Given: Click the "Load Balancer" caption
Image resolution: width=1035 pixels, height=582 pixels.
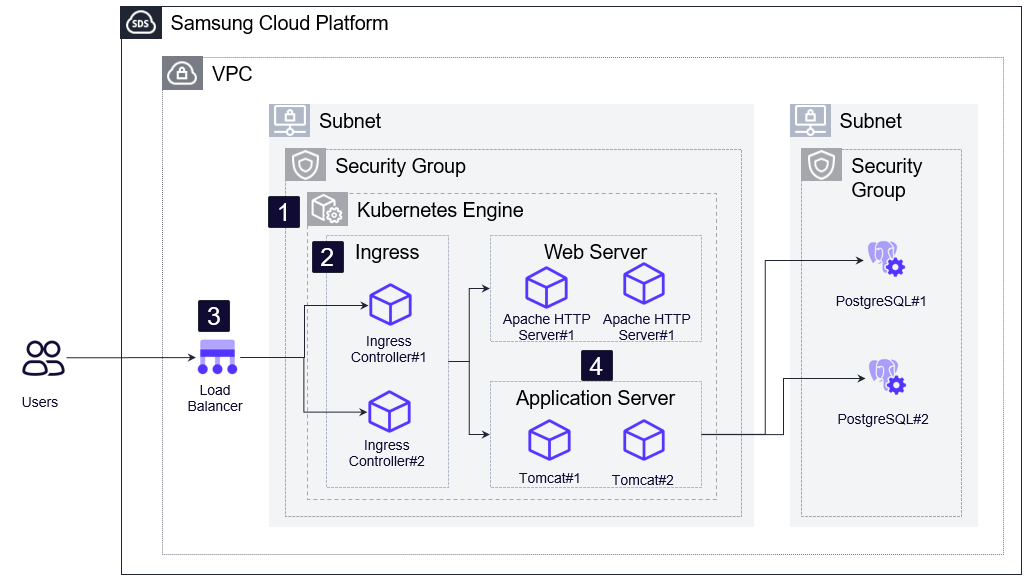Looking at the screenshot, I should pyautogui.click(x=215, y=398).
